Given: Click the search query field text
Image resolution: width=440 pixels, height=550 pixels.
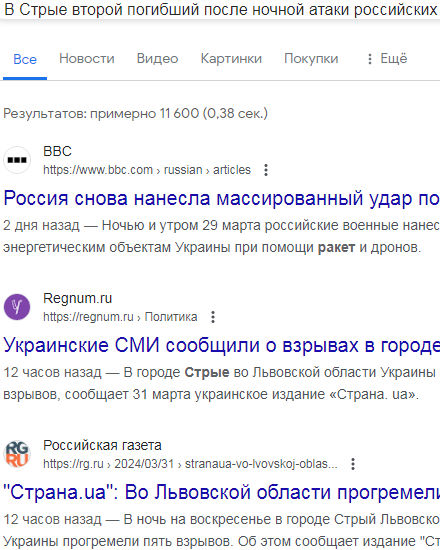Looking at the screenshot, I should pyautogui.click(x=221, y=10).
